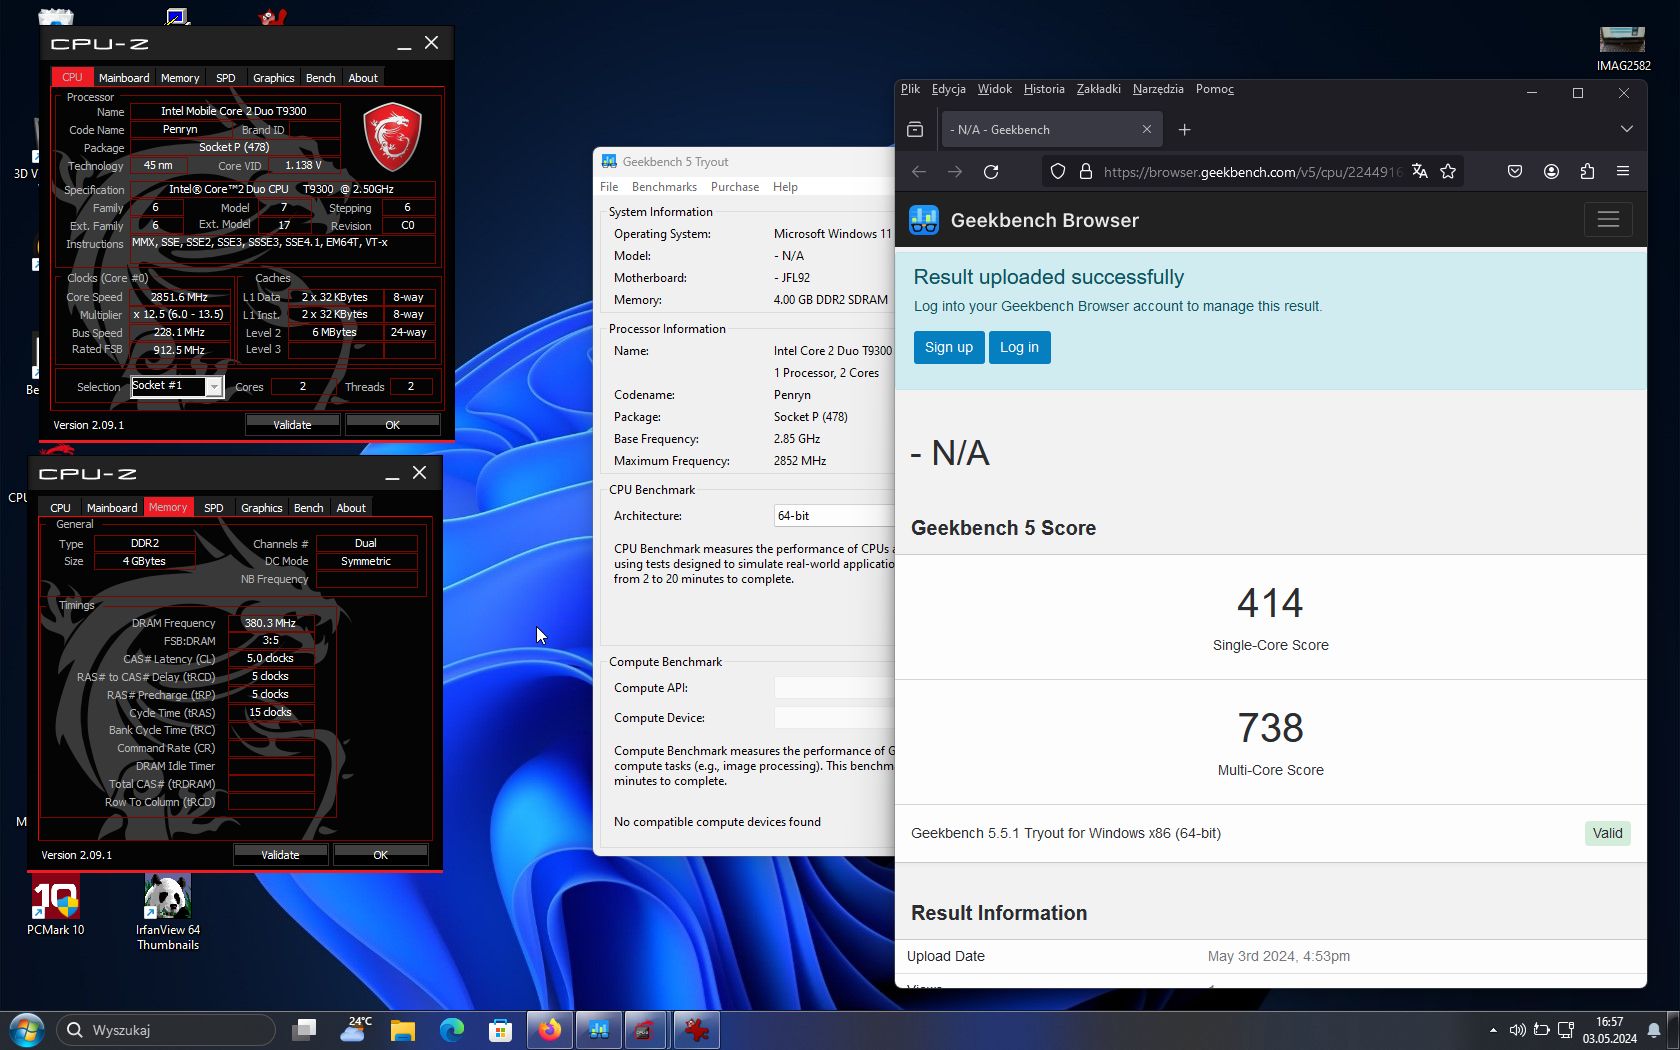The image size is (1680, 1050).
Task: Open SPD tab in bottom CPU-Z
Action: click(214, 508)
